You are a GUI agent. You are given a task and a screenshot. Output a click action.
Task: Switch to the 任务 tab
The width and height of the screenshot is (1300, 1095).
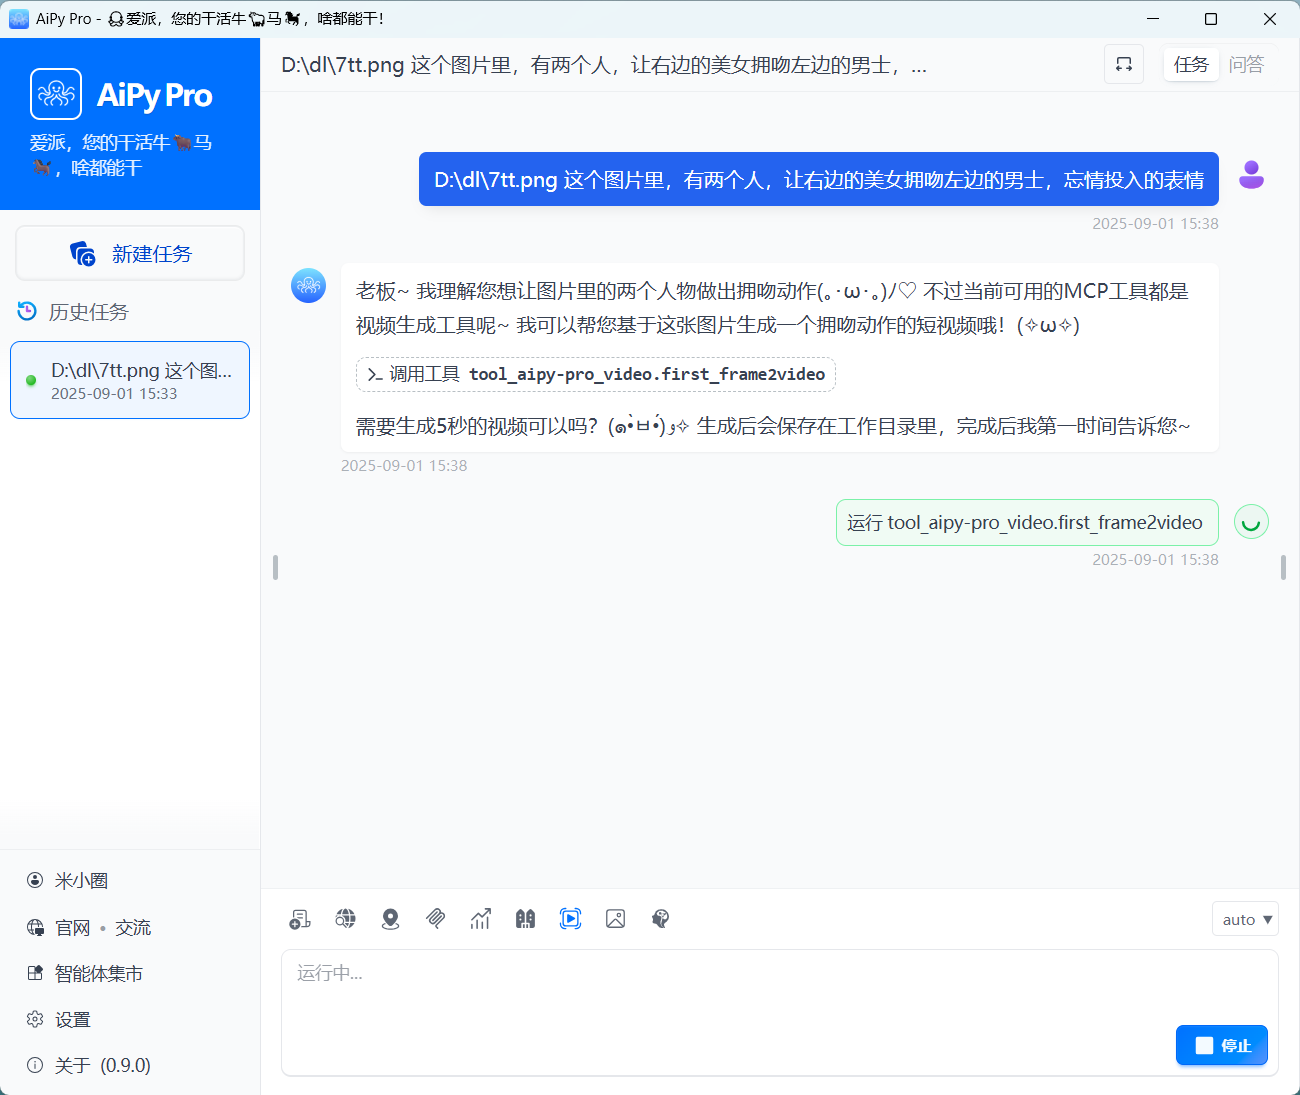[1191, 65]
